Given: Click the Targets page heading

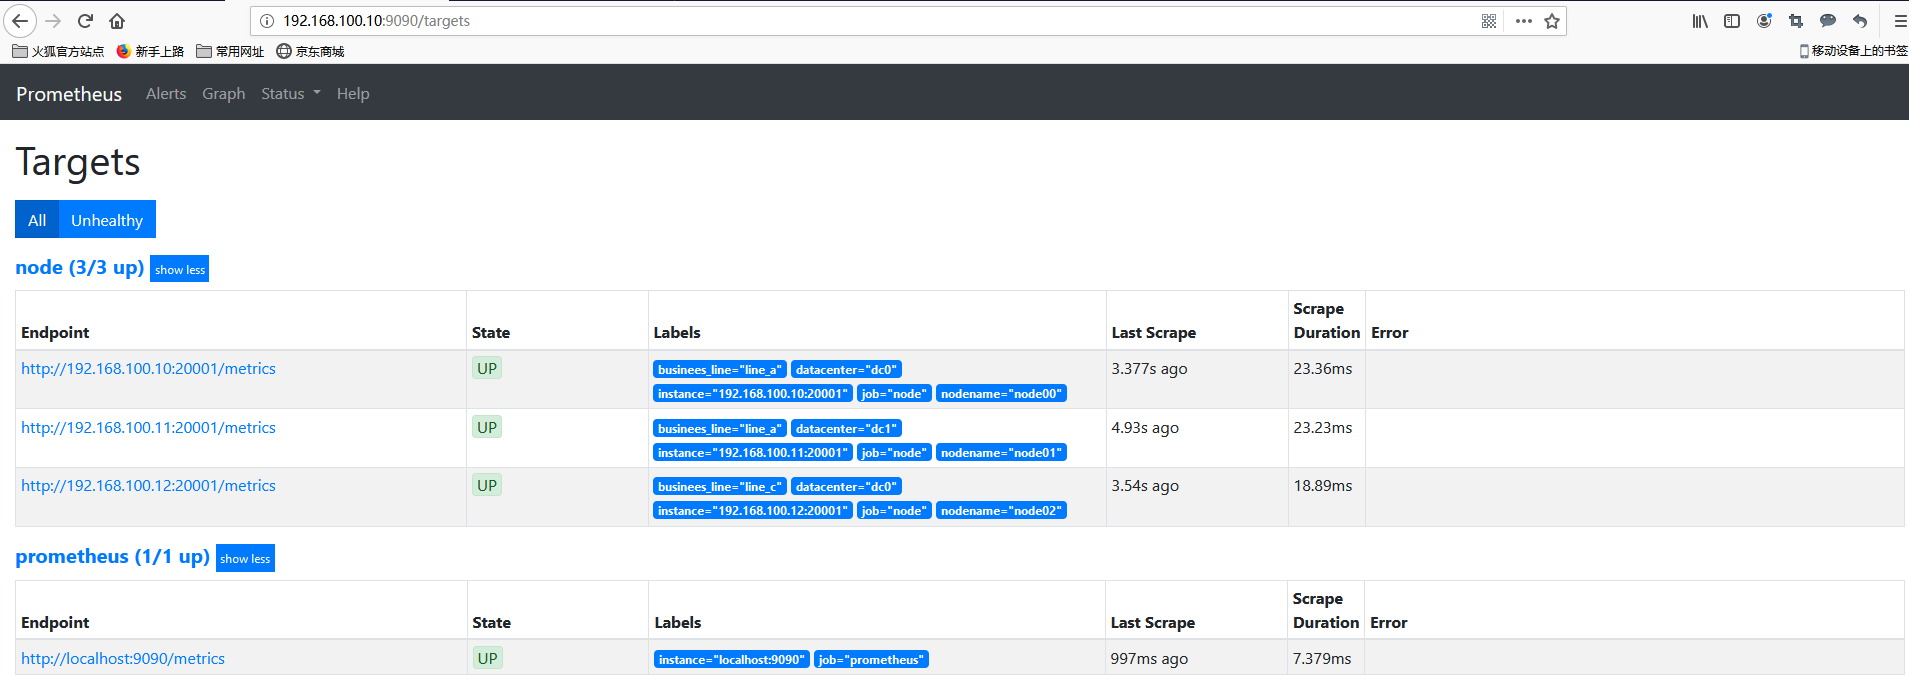Looking at the screenshot, I should point(78,162).
